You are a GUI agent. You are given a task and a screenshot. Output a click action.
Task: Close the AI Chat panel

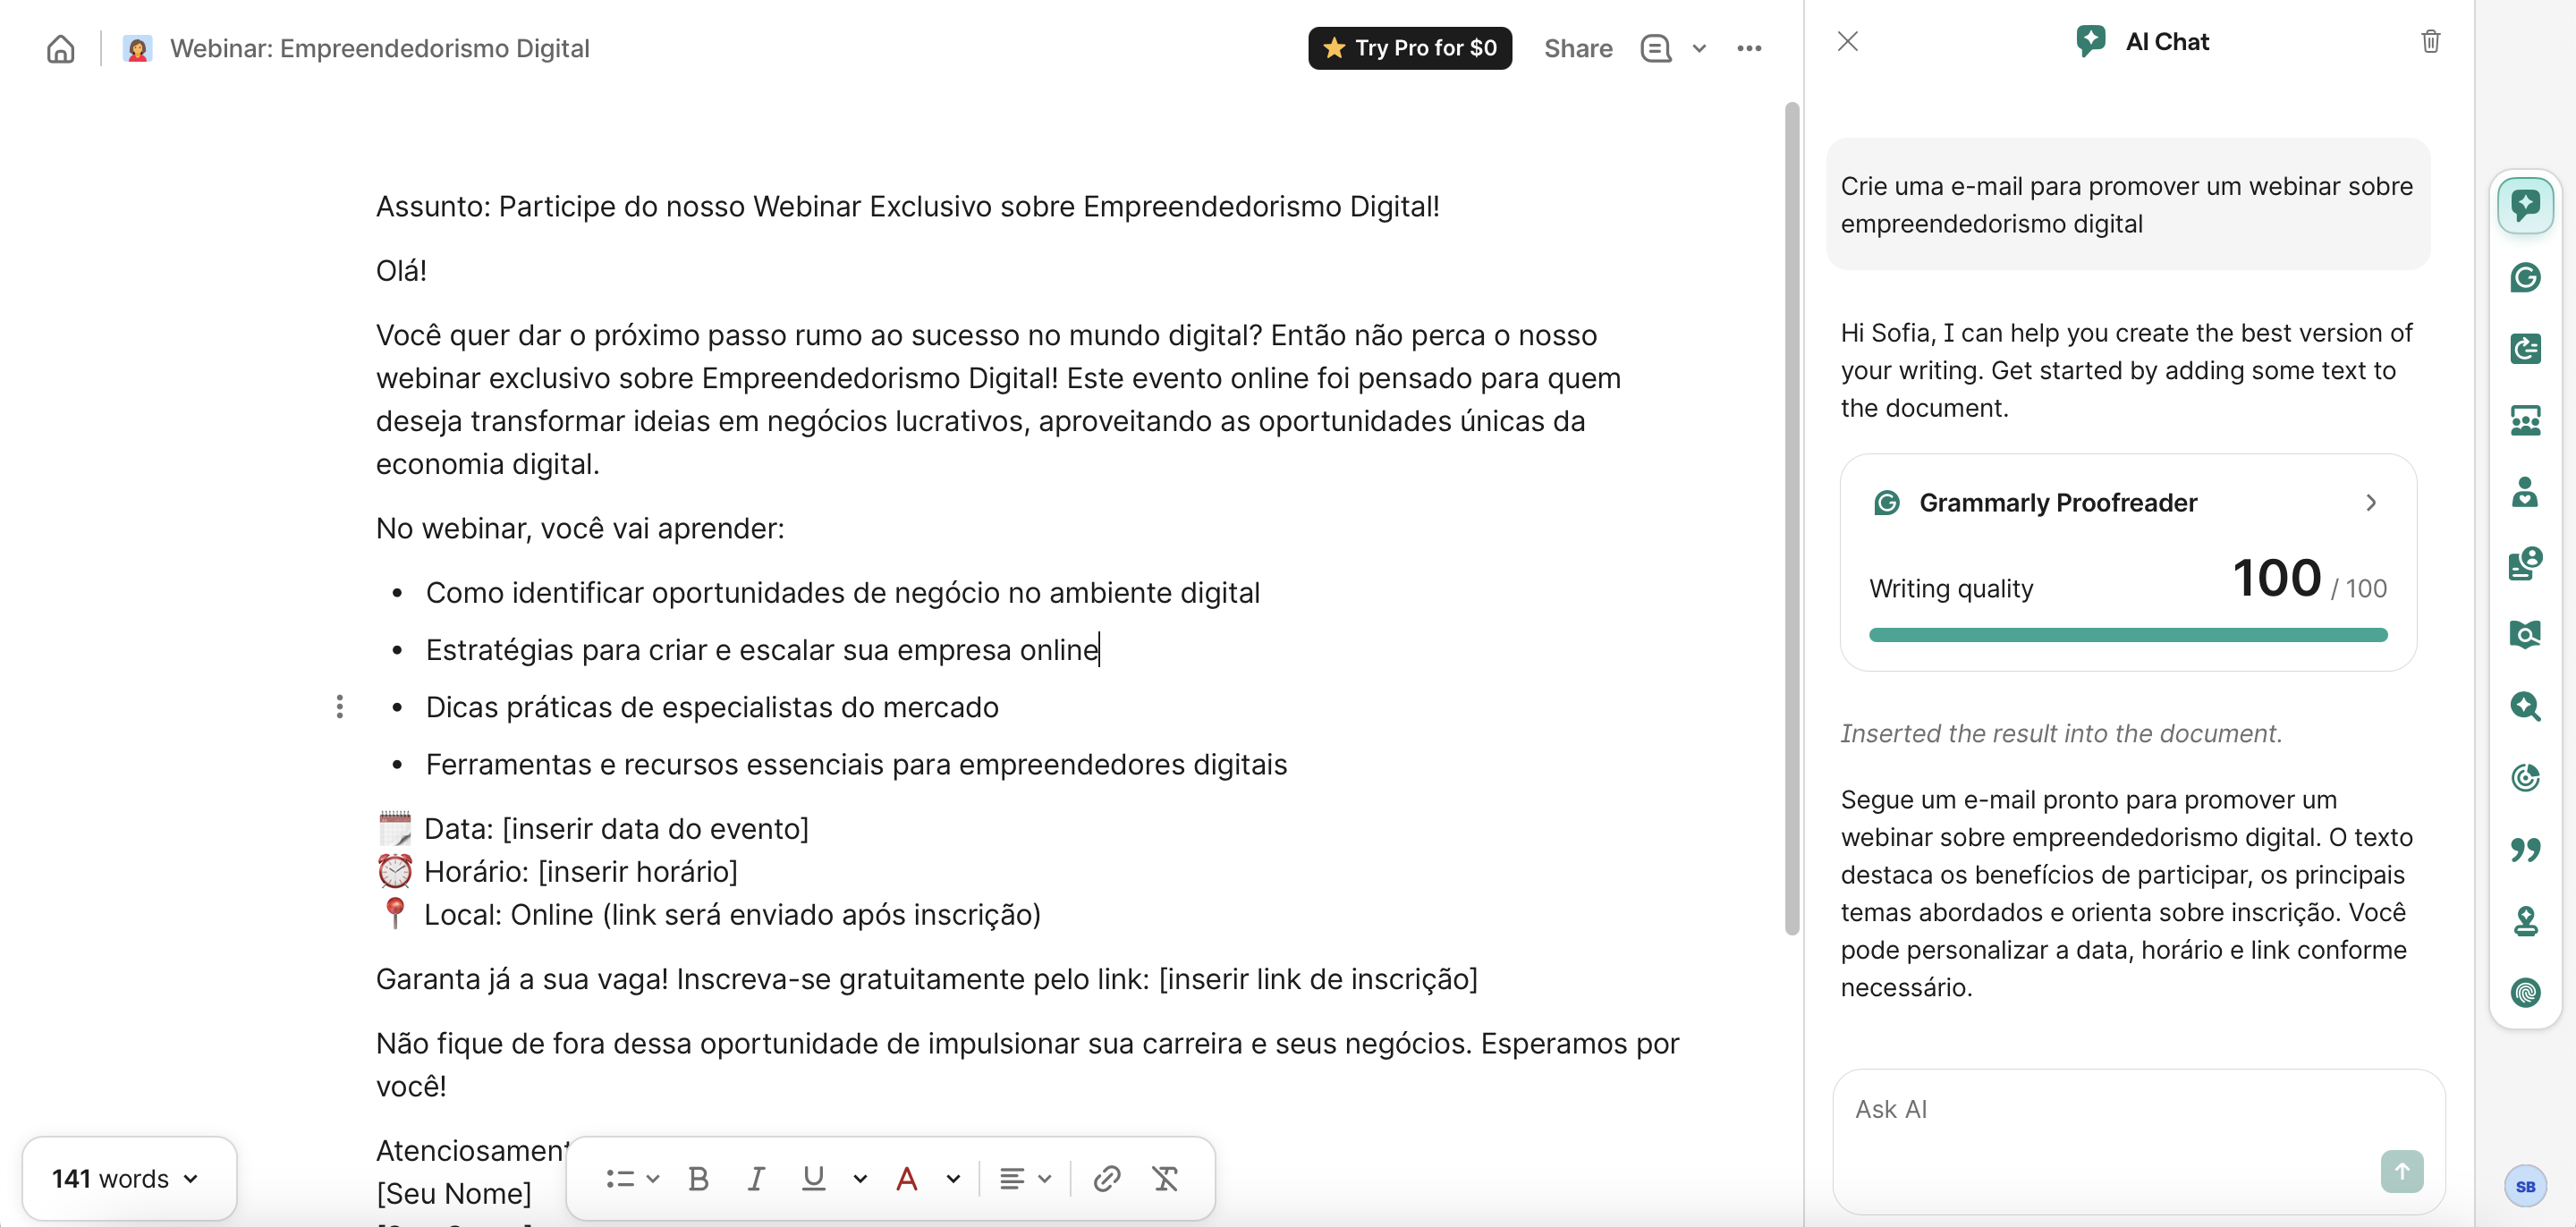(x=1847, y=41)
